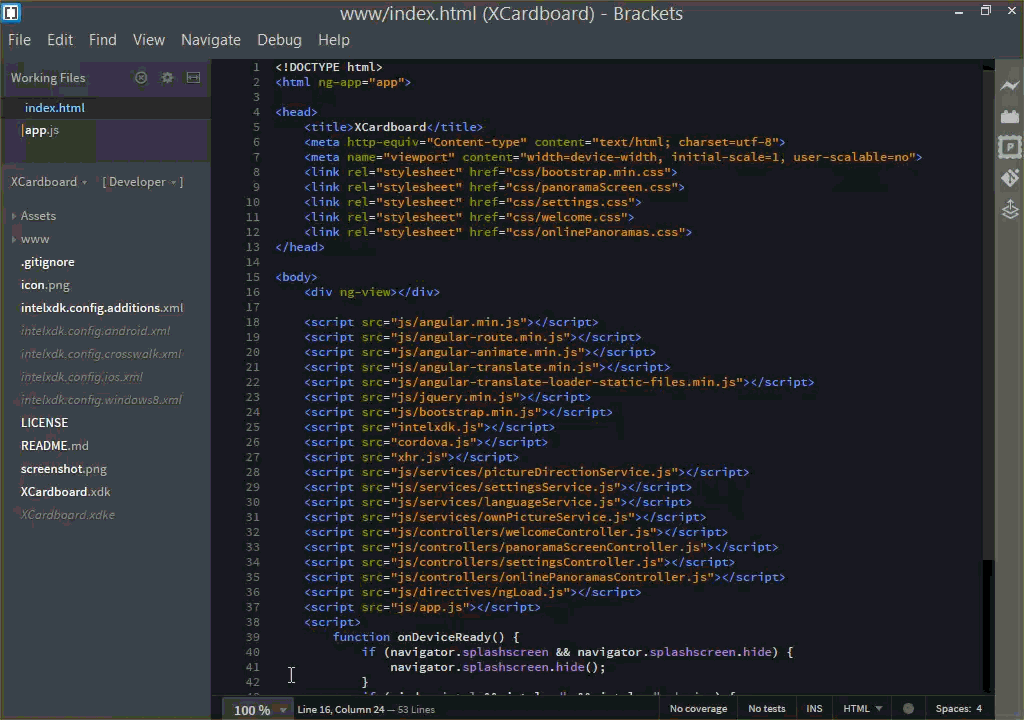Close all working files with the X icon
The width and height of the screenshot is (1024, 720).
click(141, 78)
